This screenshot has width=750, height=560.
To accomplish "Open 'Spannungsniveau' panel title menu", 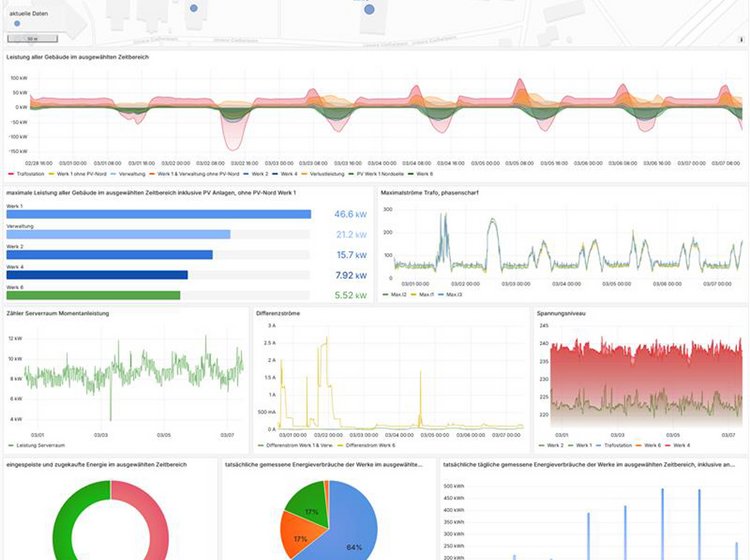I will (561, 314).
